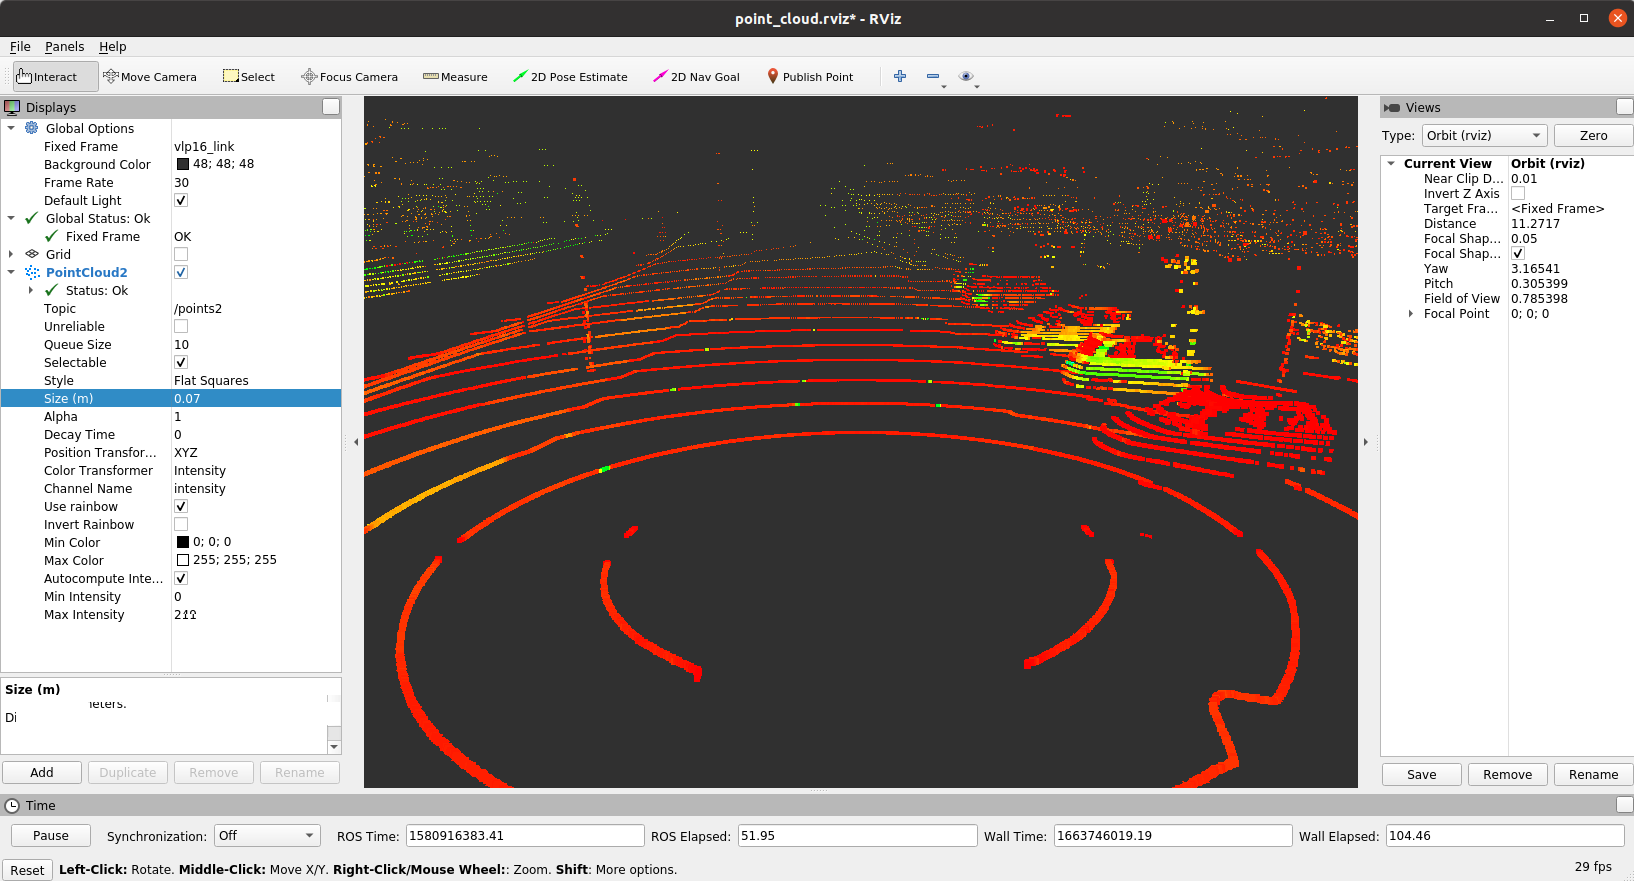This screenshot has height=881, width=1634.
Task: Click the ROS Time field
Action: (524, 836)
